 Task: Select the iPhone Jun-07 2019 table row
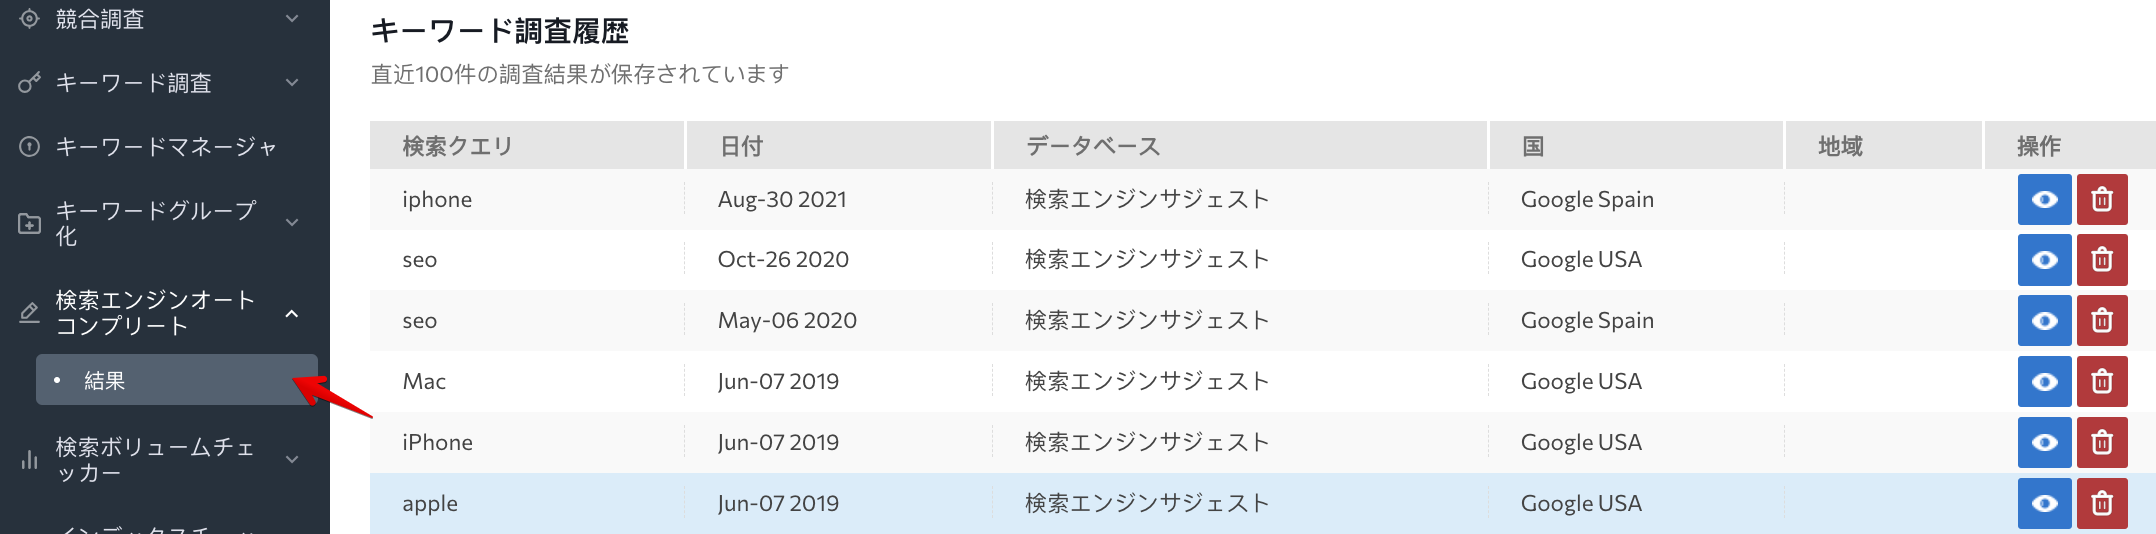pos(1263,442)
